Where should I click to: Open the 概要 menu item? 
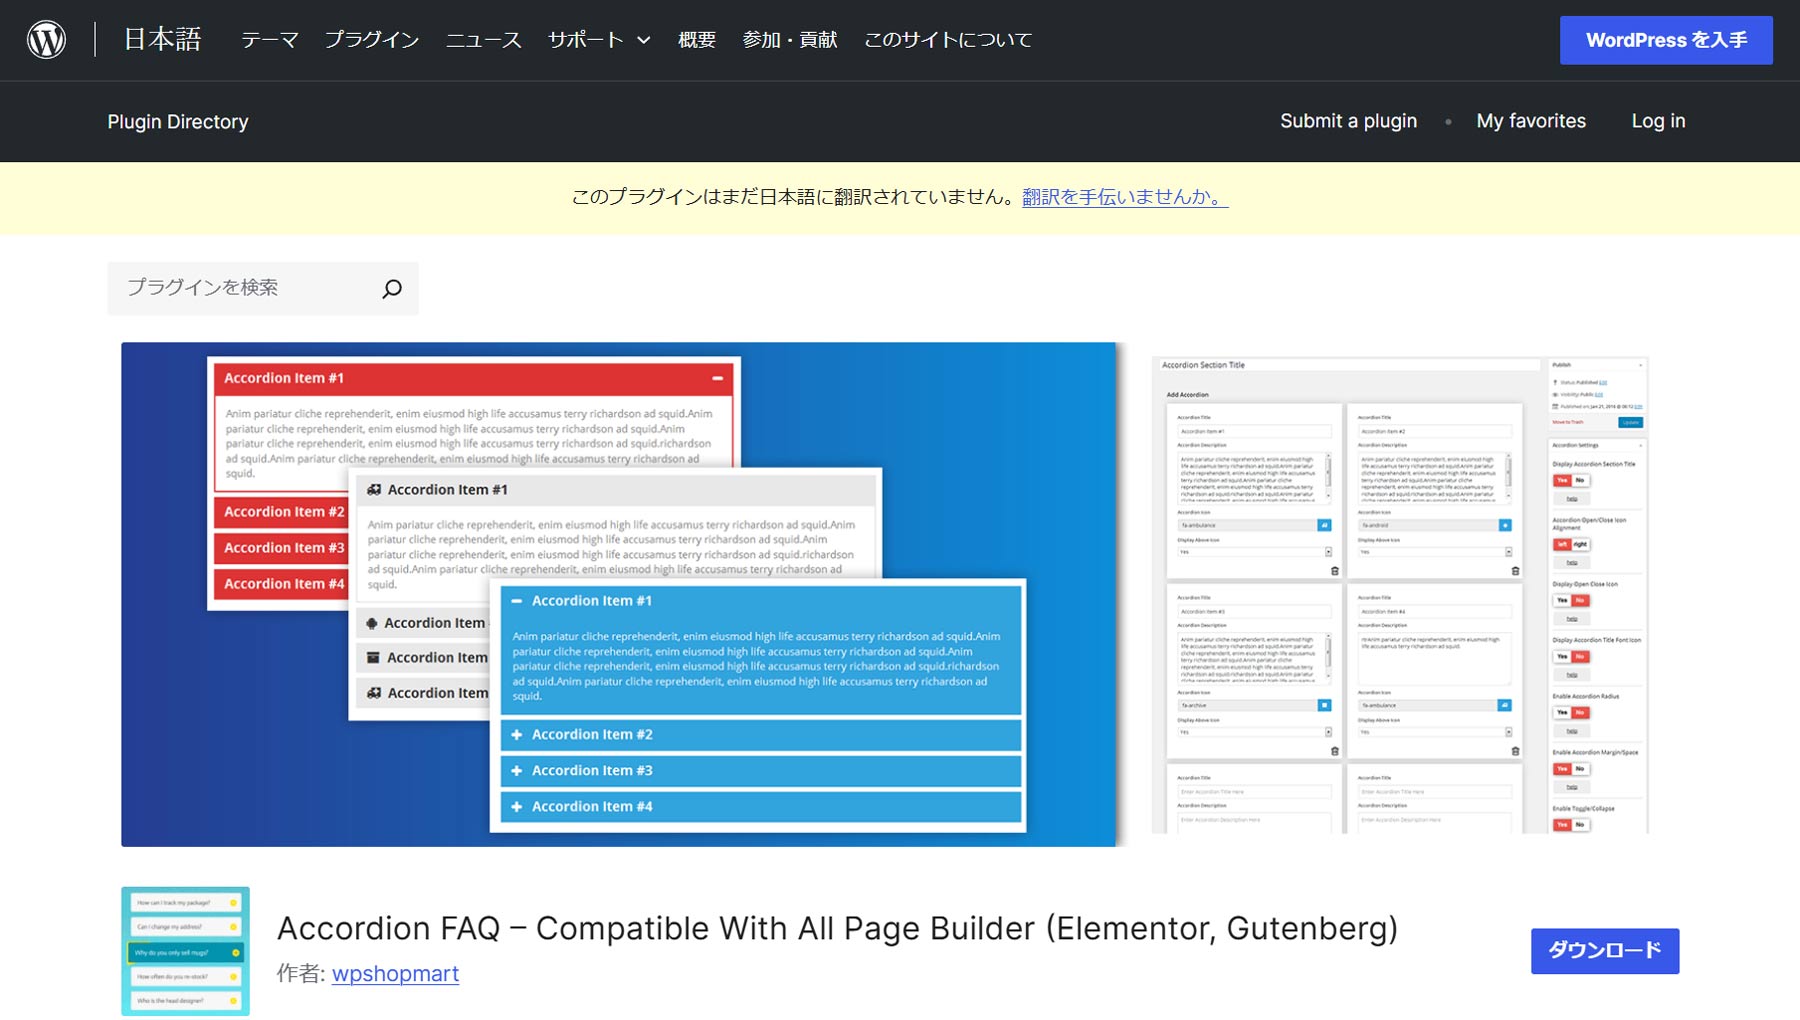[696, 40]
